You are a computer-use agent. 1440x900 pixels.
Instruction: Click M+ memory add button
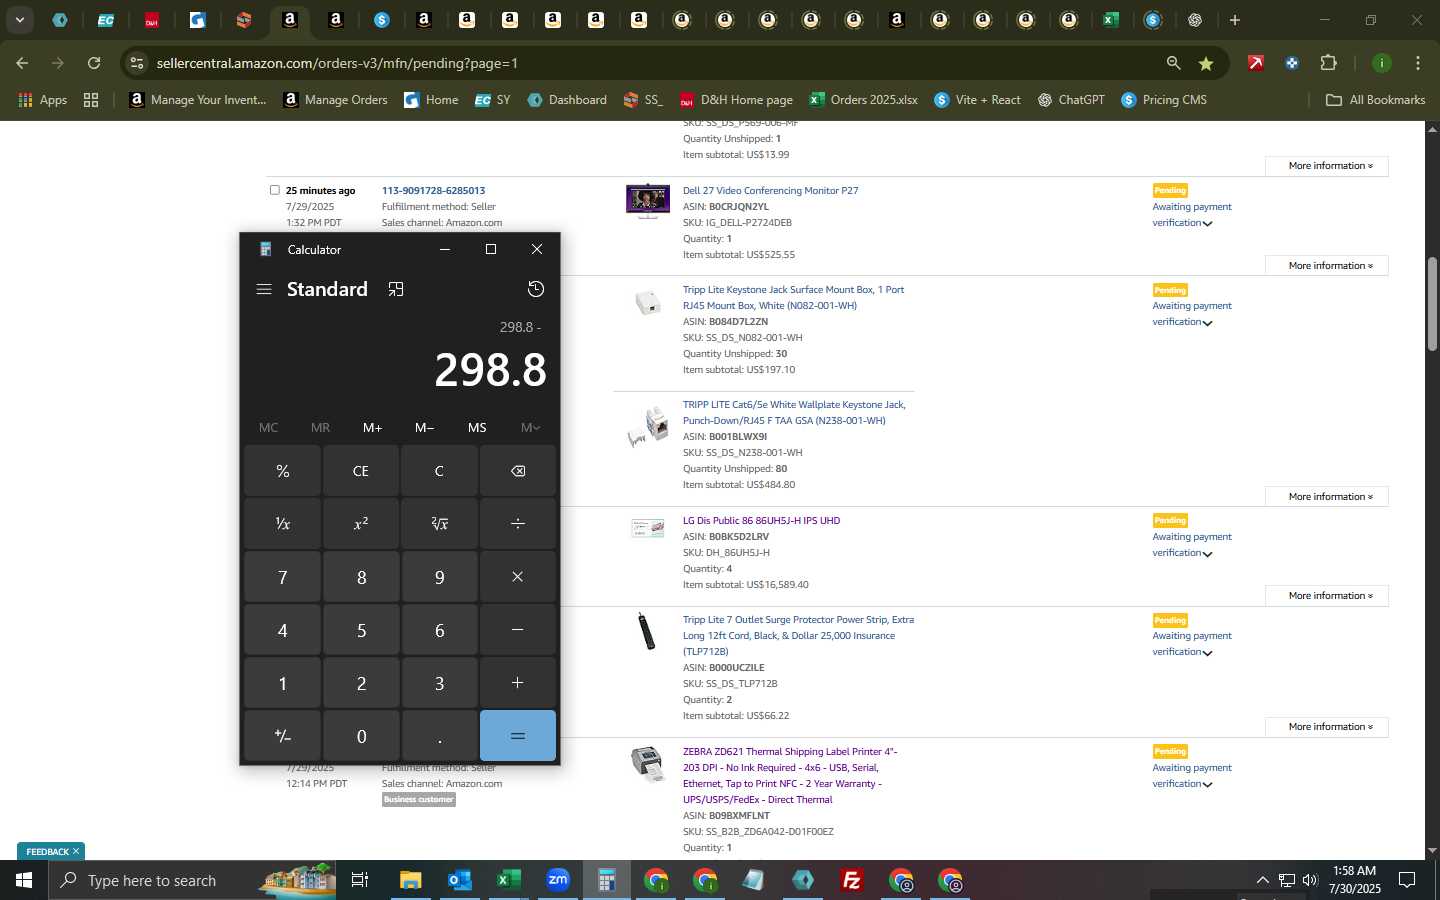[372, 427]
